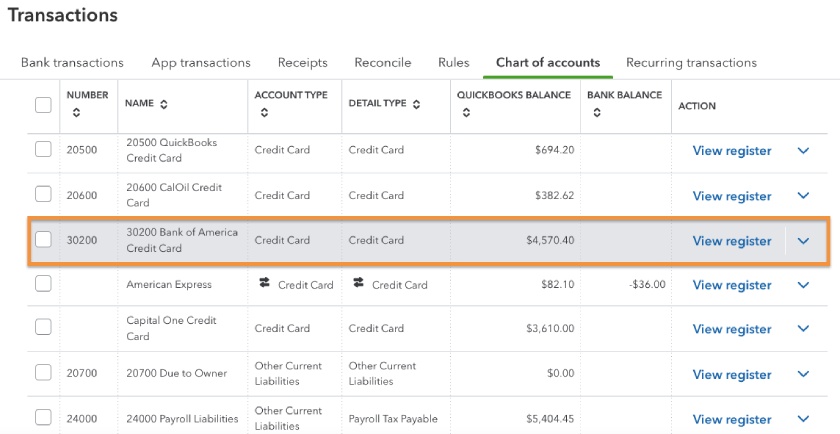Click American Express account type bank-feed icon
Screen dimensions: 840x434
[264, 283]
